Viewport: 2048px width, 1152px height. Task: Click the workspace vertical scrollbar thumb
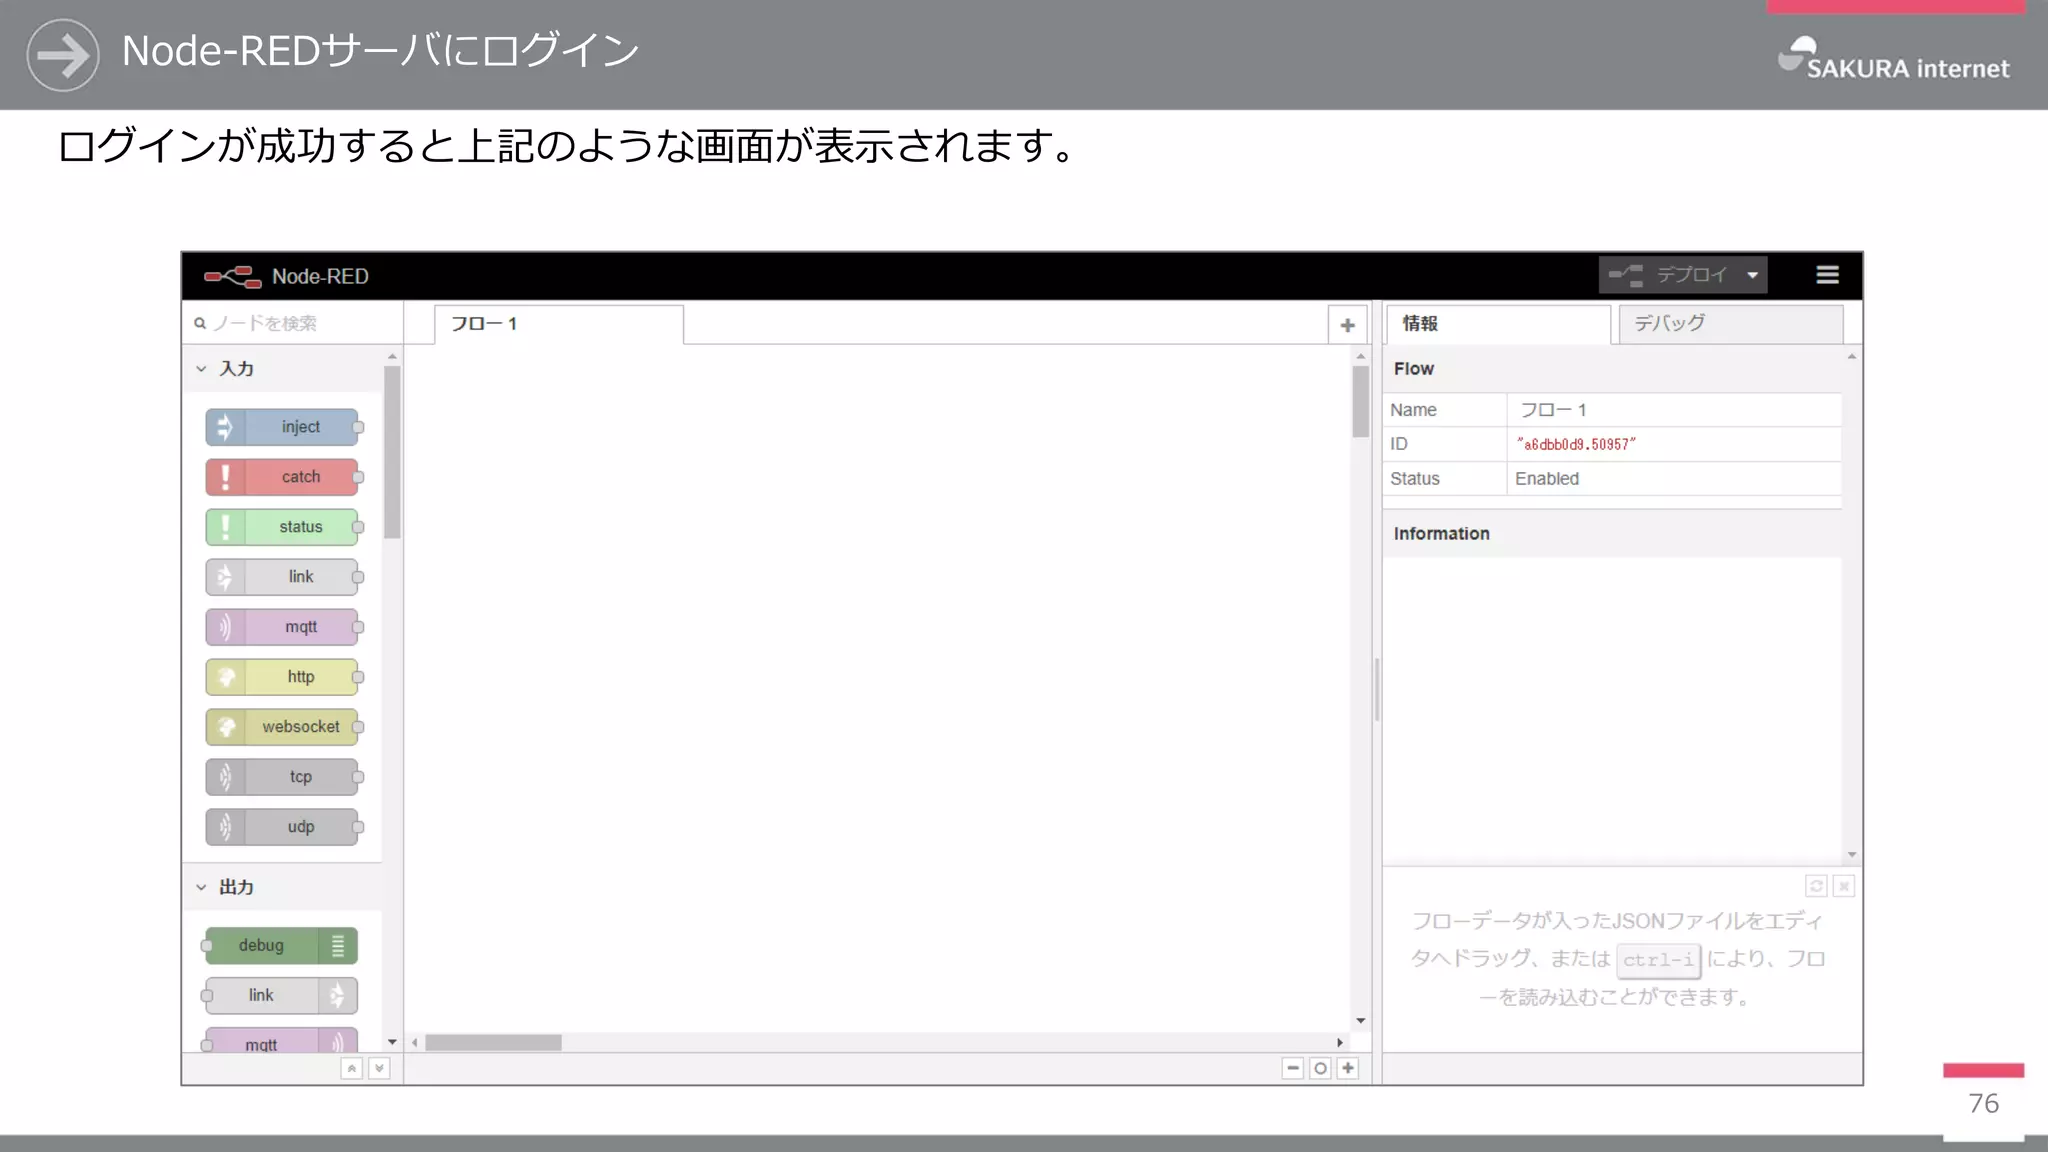[x=1360, y=401]
